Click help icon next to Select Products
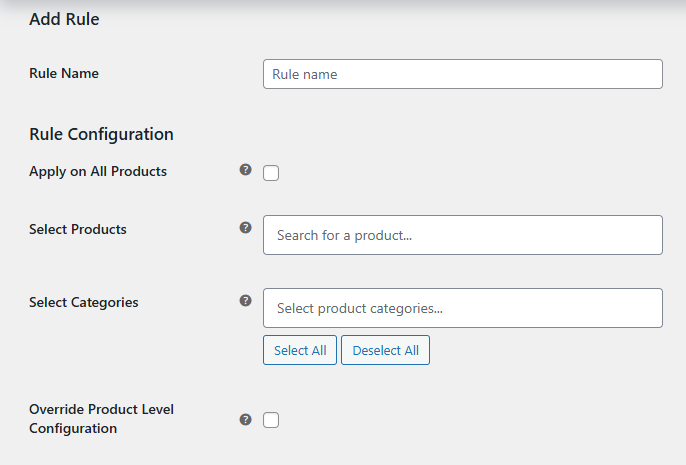Viewport: 686px width, 465px height. 245,228
